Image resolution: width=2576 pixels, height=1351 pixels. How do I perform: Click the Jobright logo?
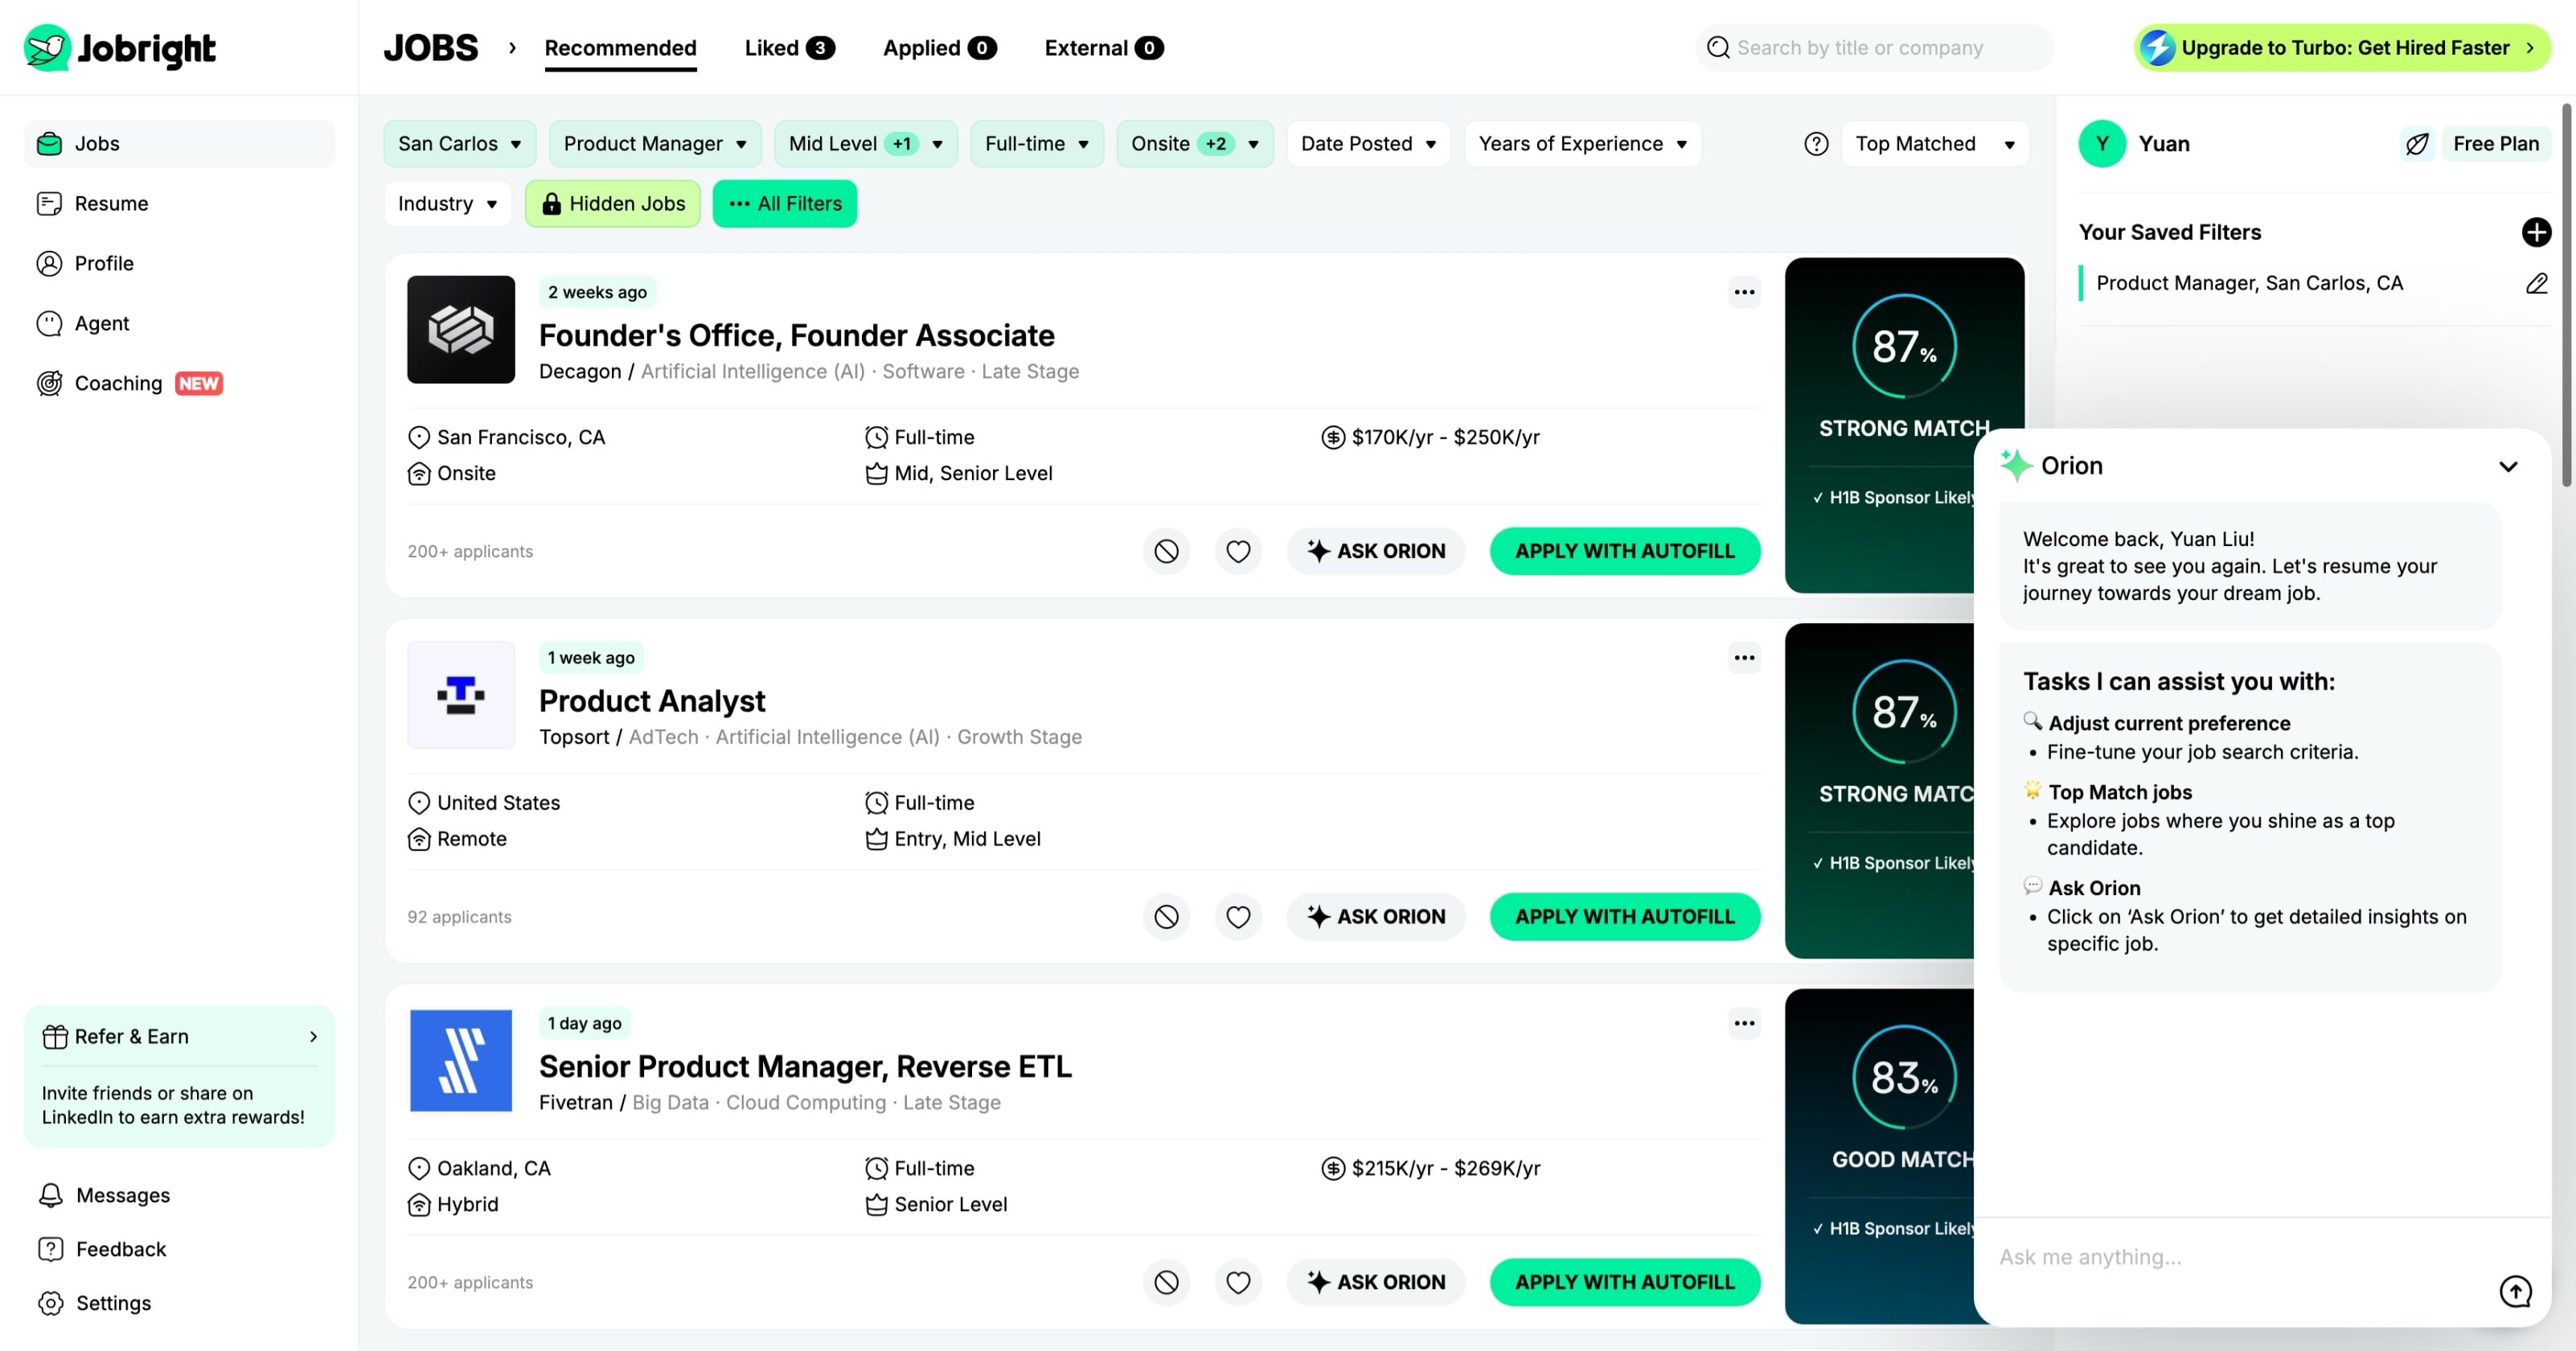[x=120, y=48]
